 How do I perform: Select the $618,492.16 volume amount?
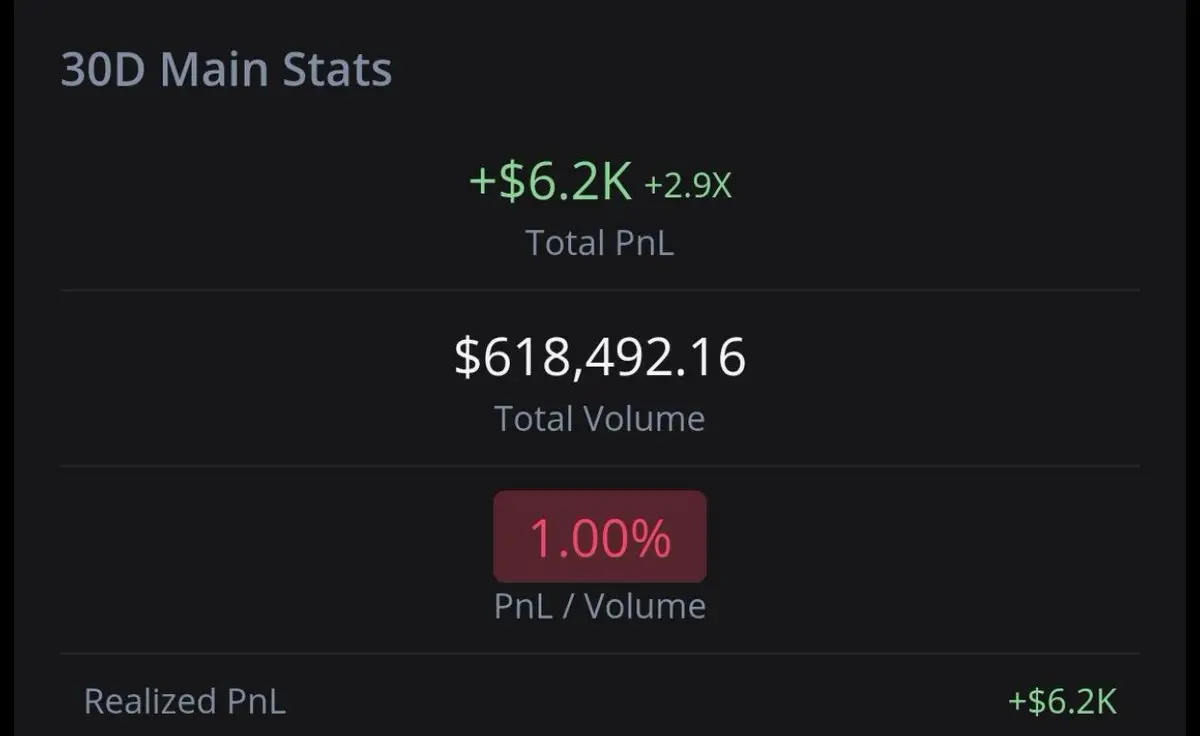[600, 357]
